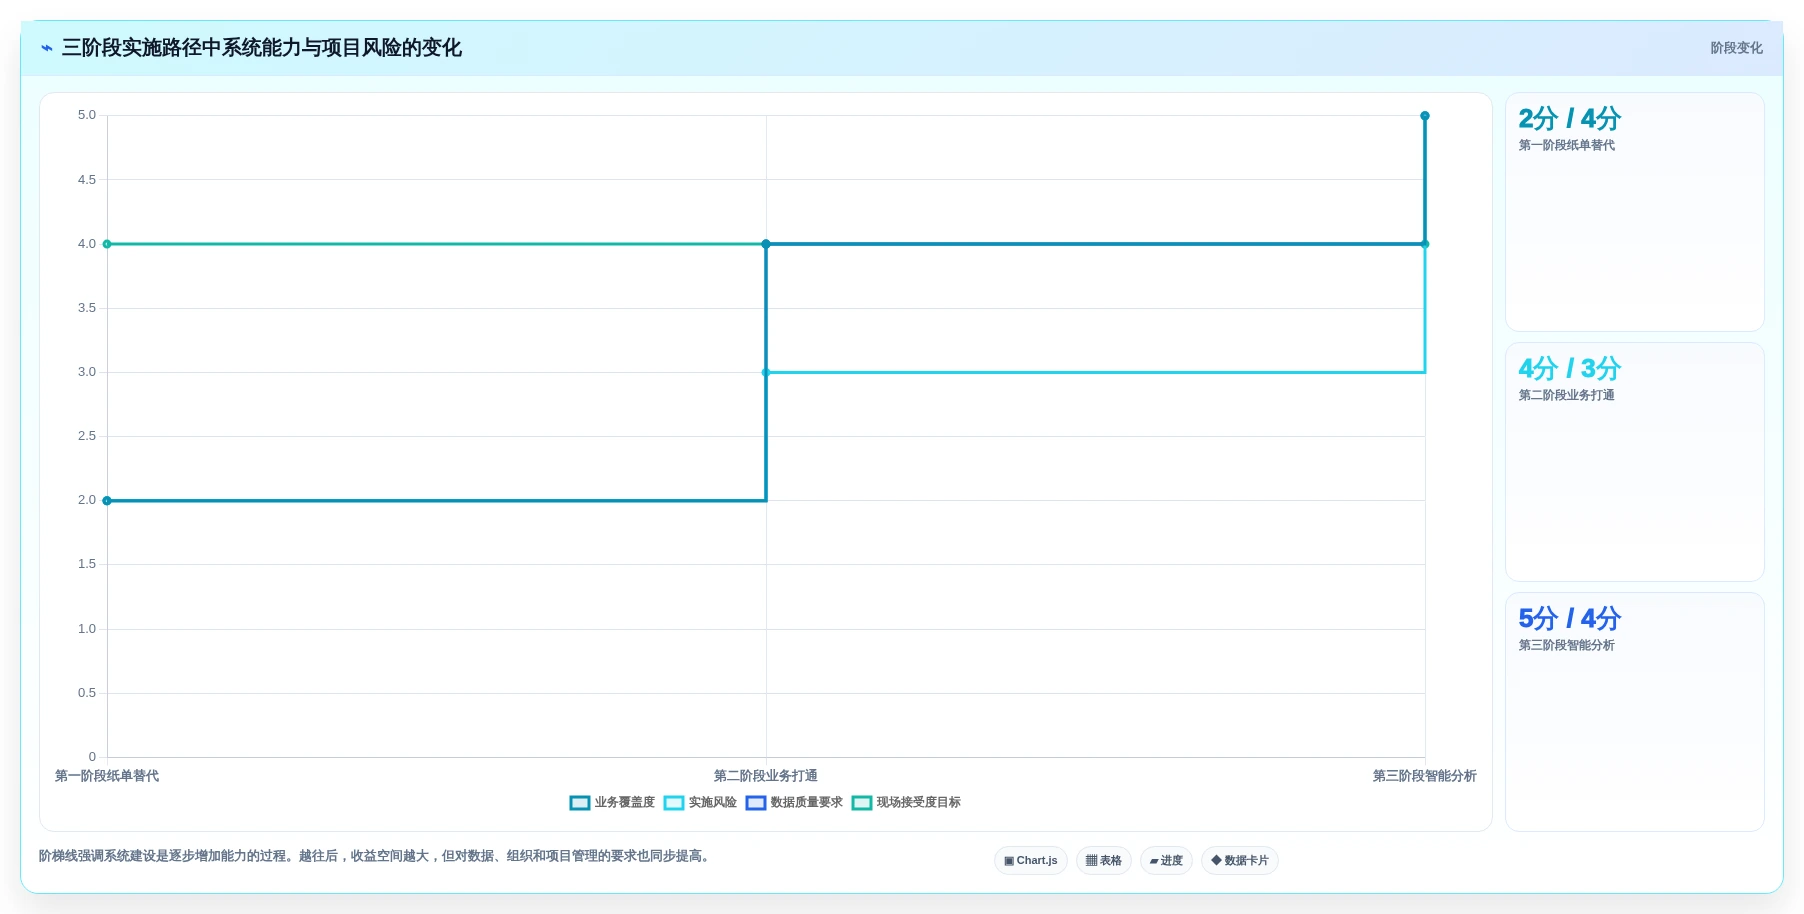This screenshot has height=914, width=1804.
Task: Click the 第二阶段业务打通 card caption
Action: [1567, 396]
